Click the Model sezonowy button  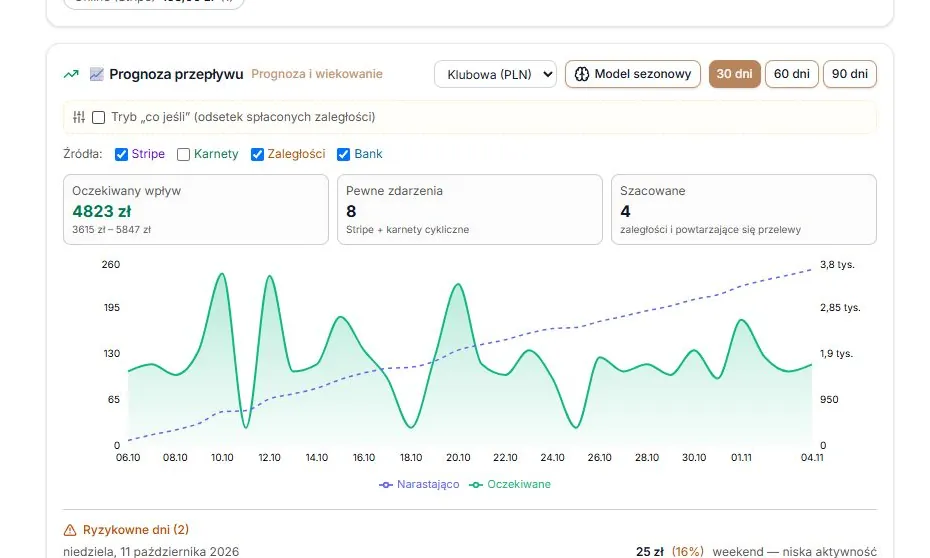click(633, 74)
